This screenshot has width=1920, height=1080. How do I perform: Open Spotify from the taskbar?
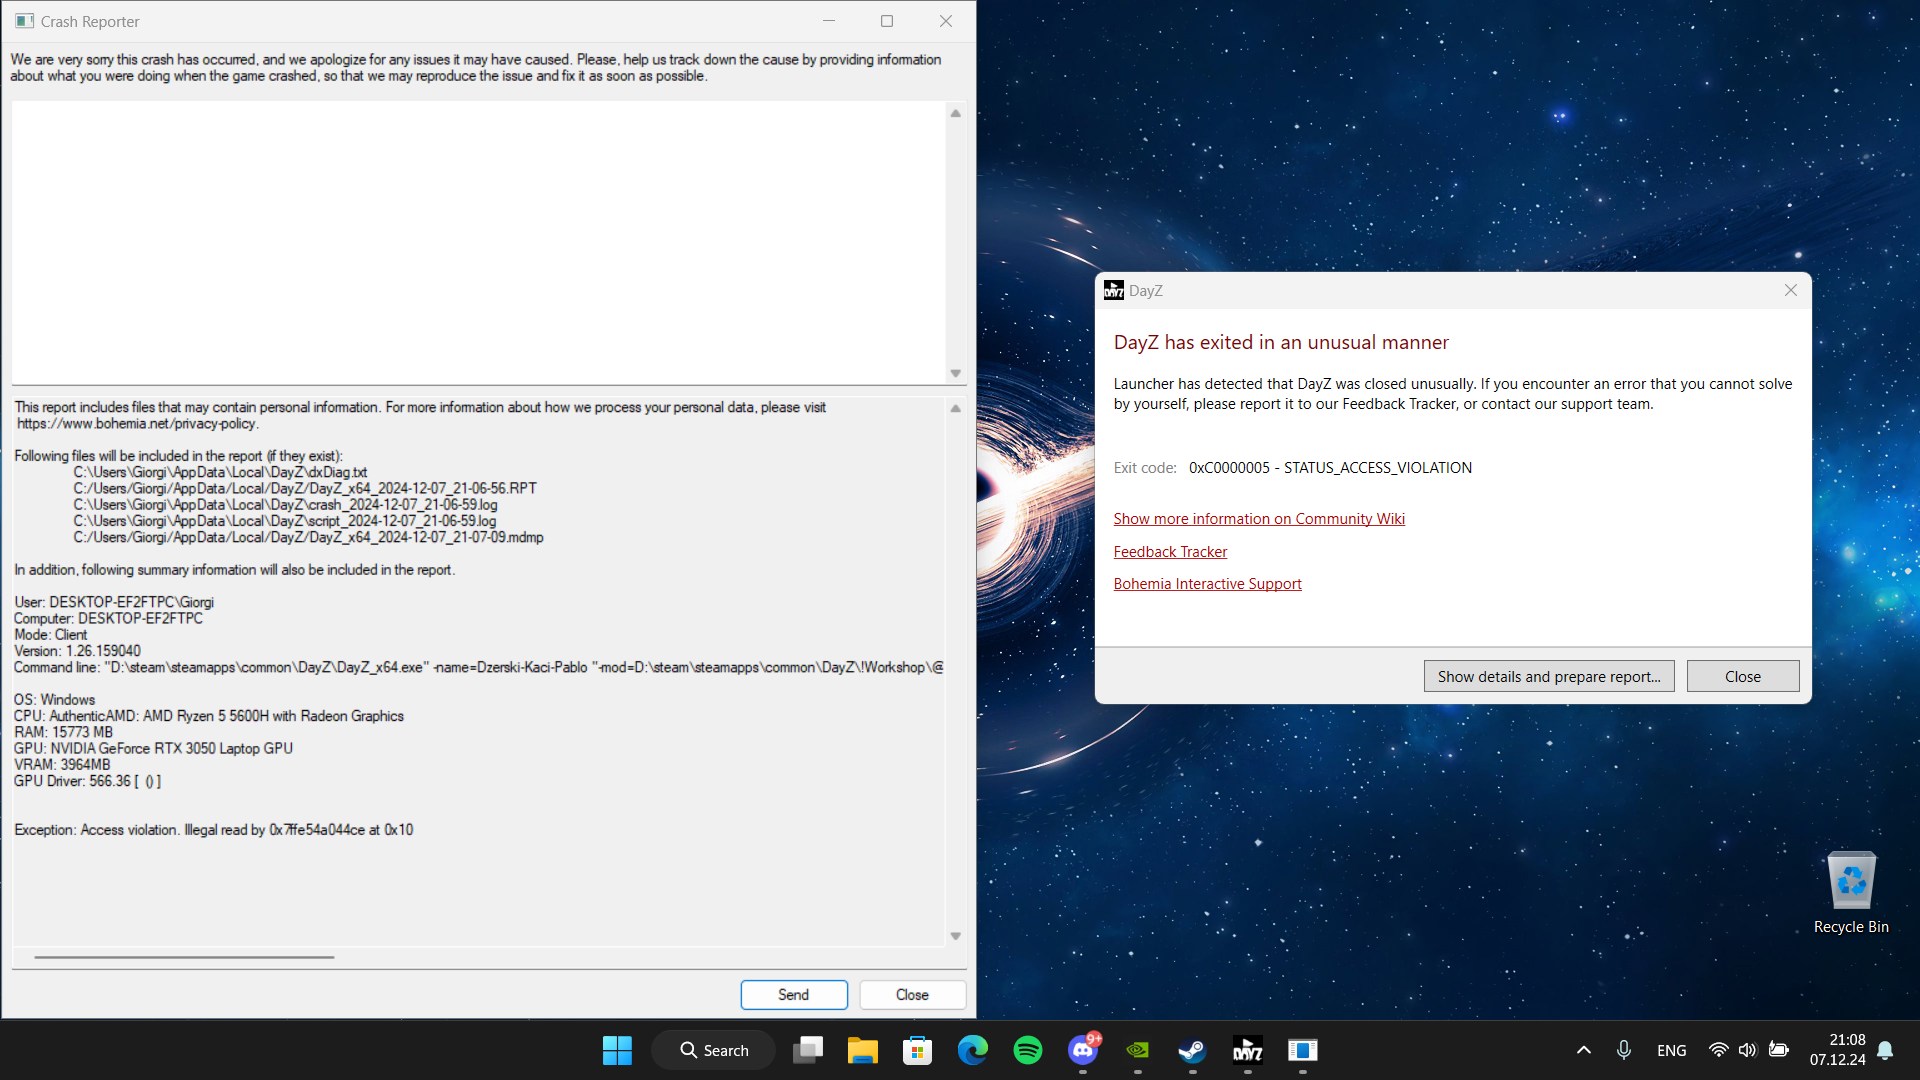pos(1027,1050)
